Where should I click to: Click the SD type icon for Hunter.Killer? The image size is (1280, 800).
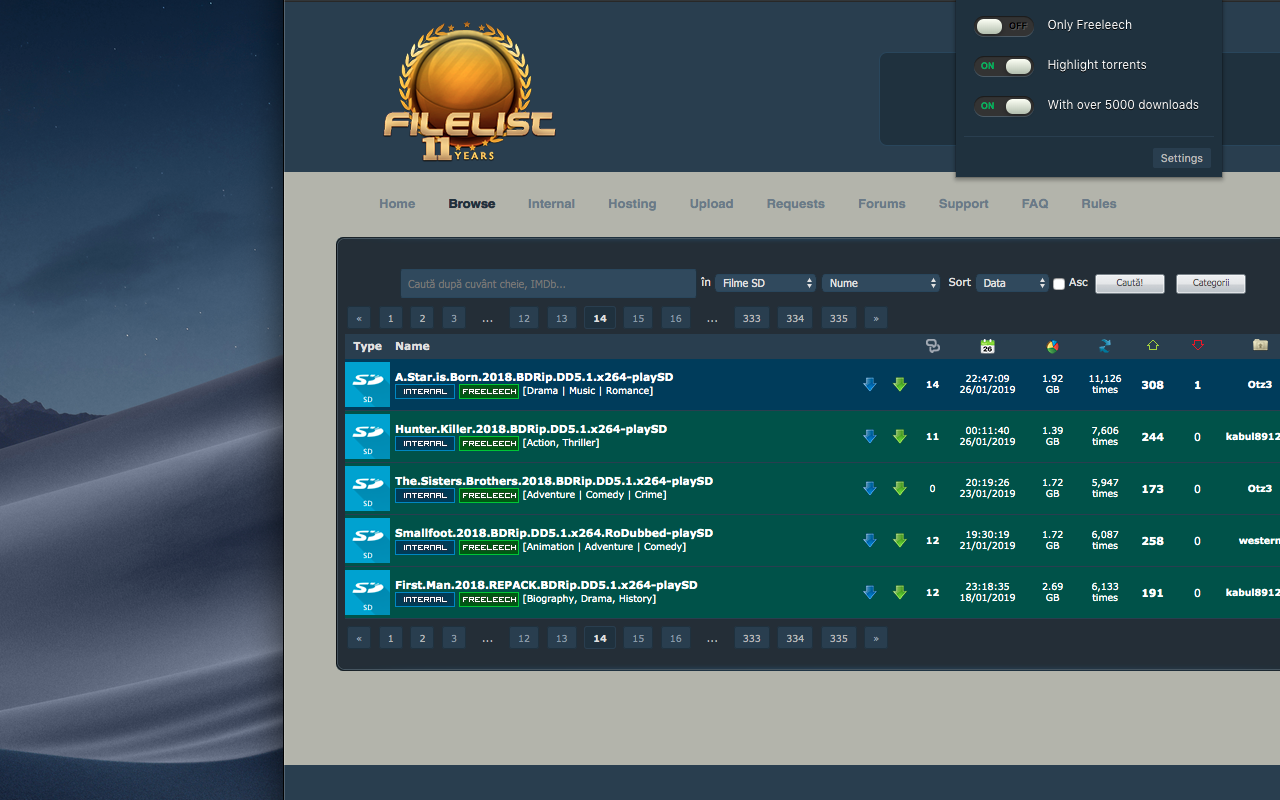pos(367,437)
